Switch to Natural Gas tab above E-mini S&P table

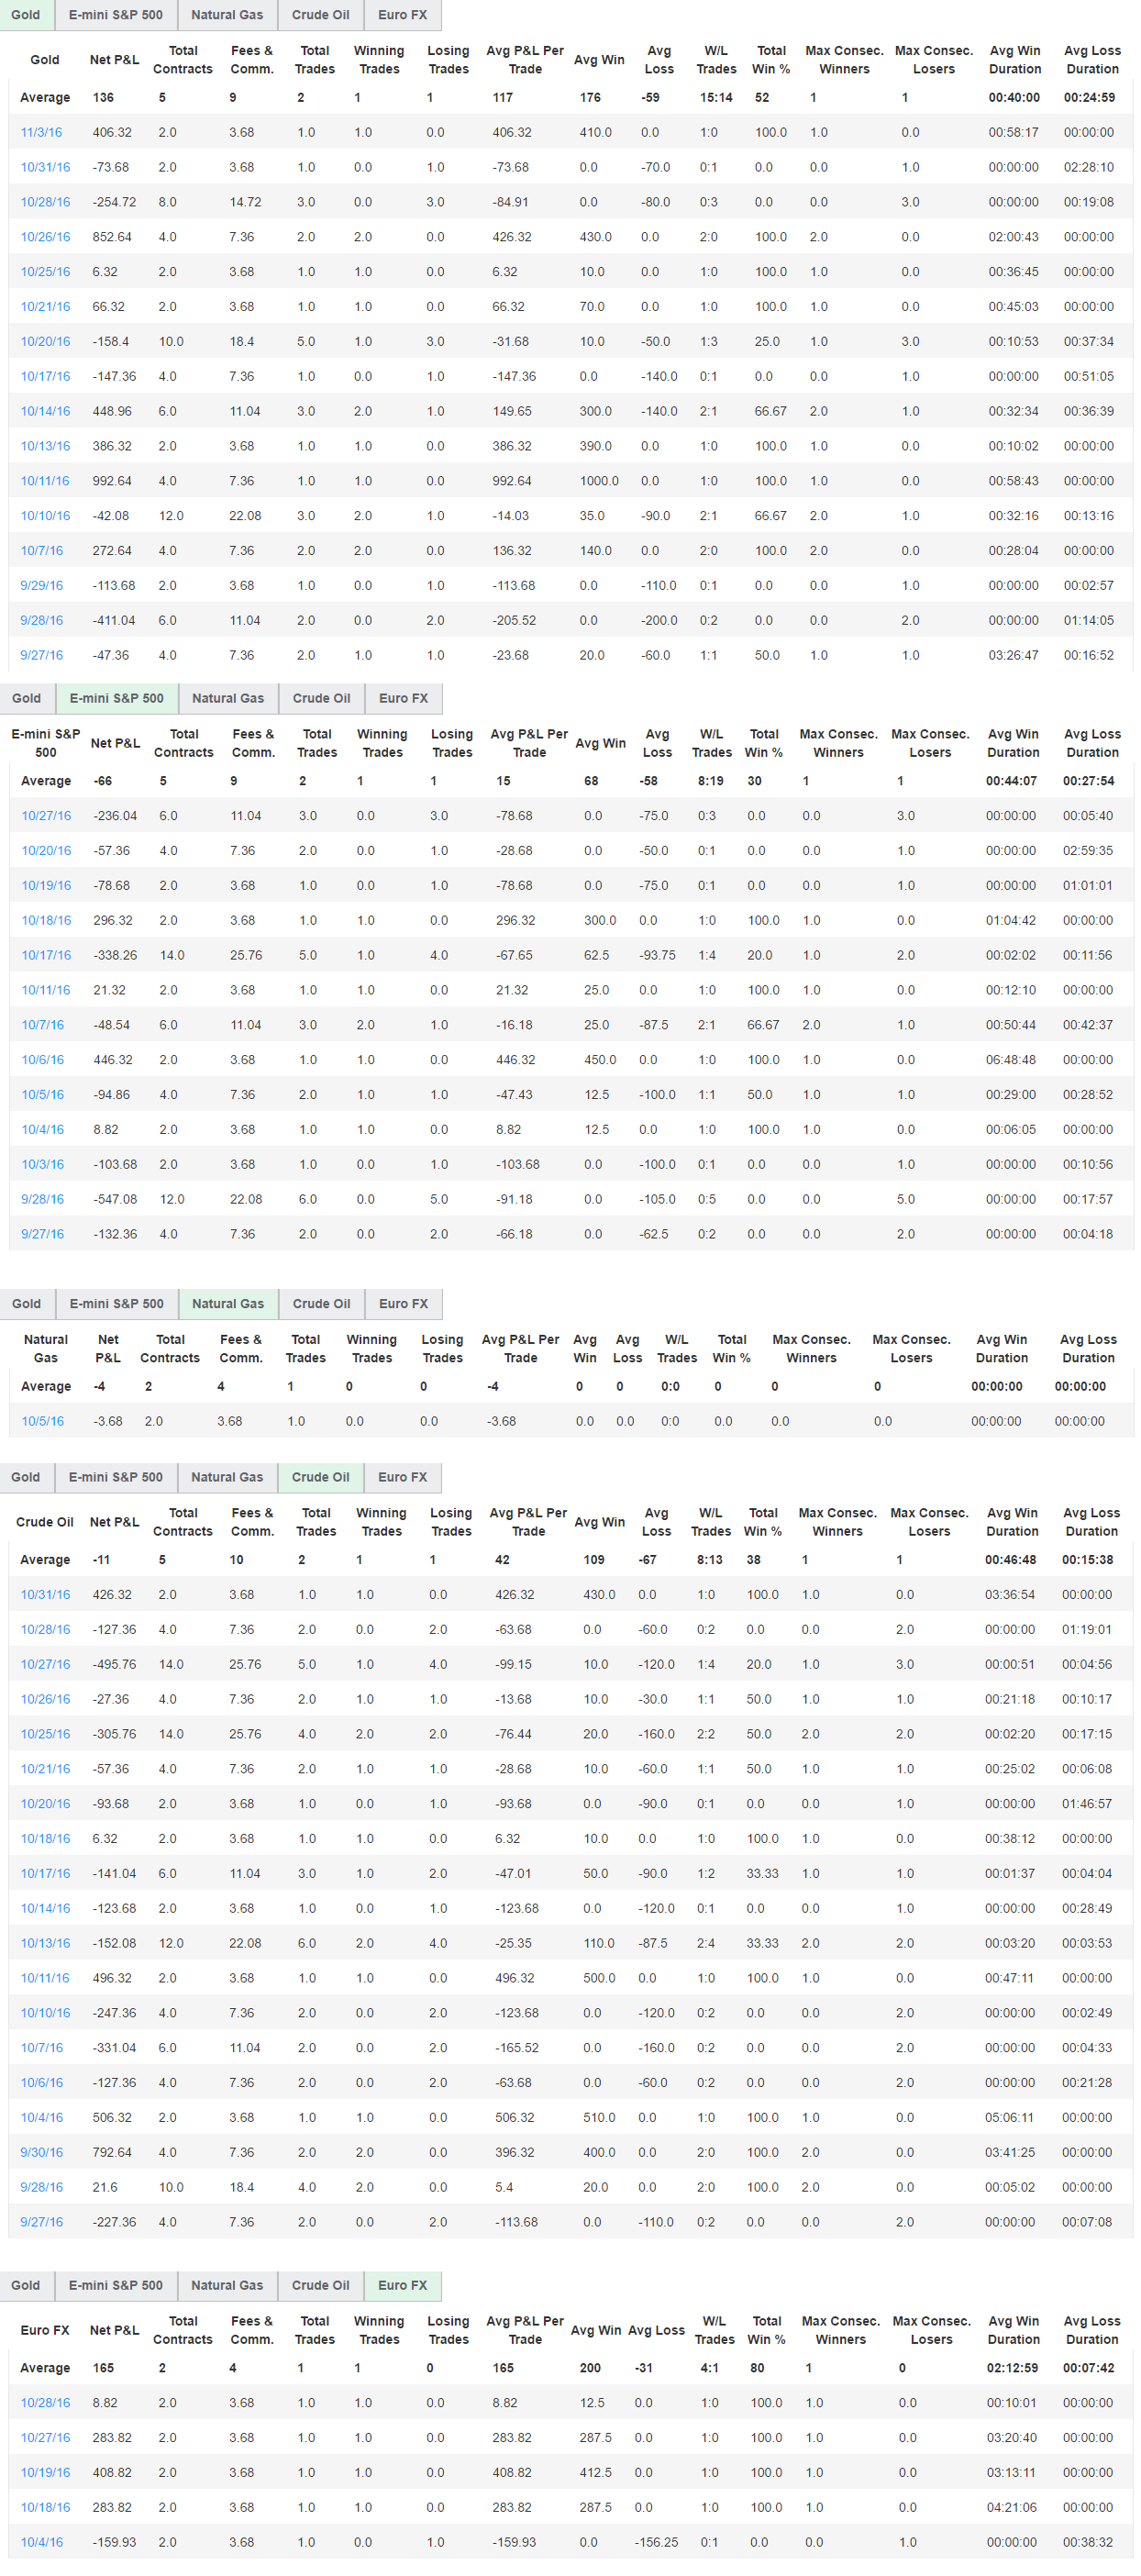coord(228,698)
